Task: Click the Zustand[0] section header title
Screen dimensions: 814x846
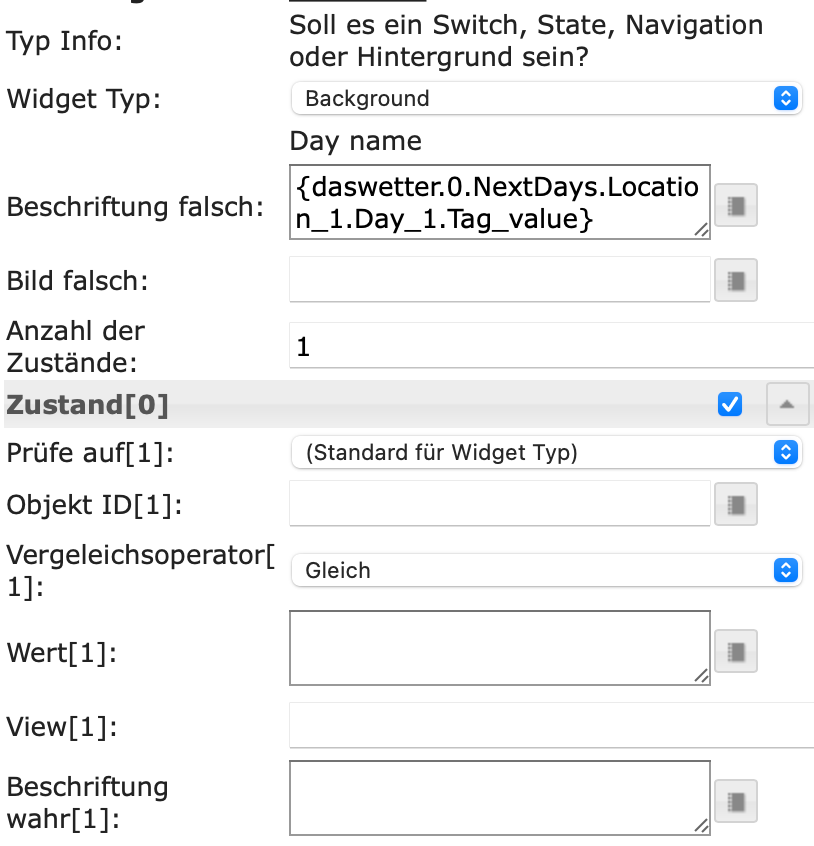Action: pos(88,405)
